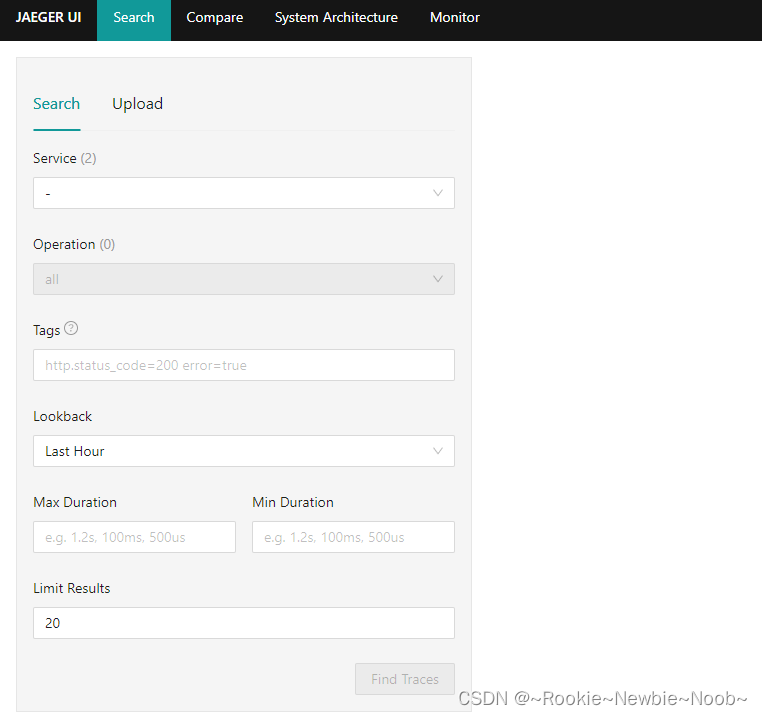Click the Service (2) label
The width and height of the screenshot is (762, 715).
(x=65, y=158)
